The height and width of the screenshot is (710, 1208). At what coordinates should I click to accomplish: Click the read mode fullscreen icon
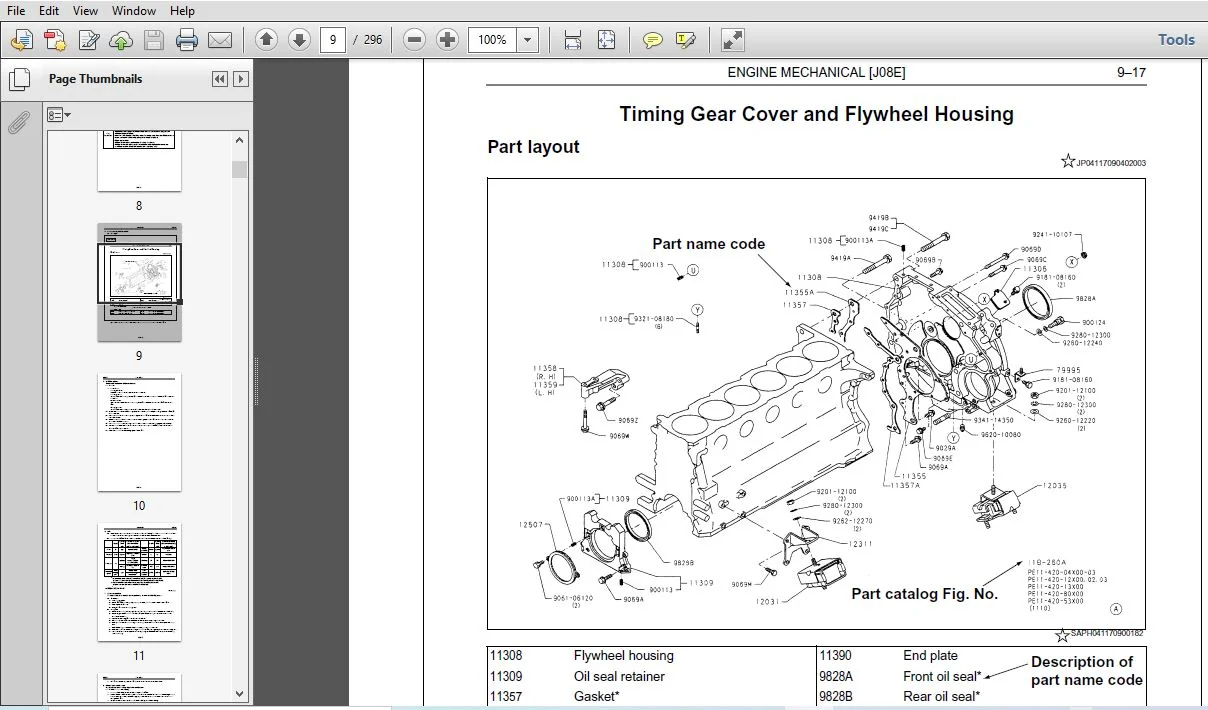(x=733, y=40)
